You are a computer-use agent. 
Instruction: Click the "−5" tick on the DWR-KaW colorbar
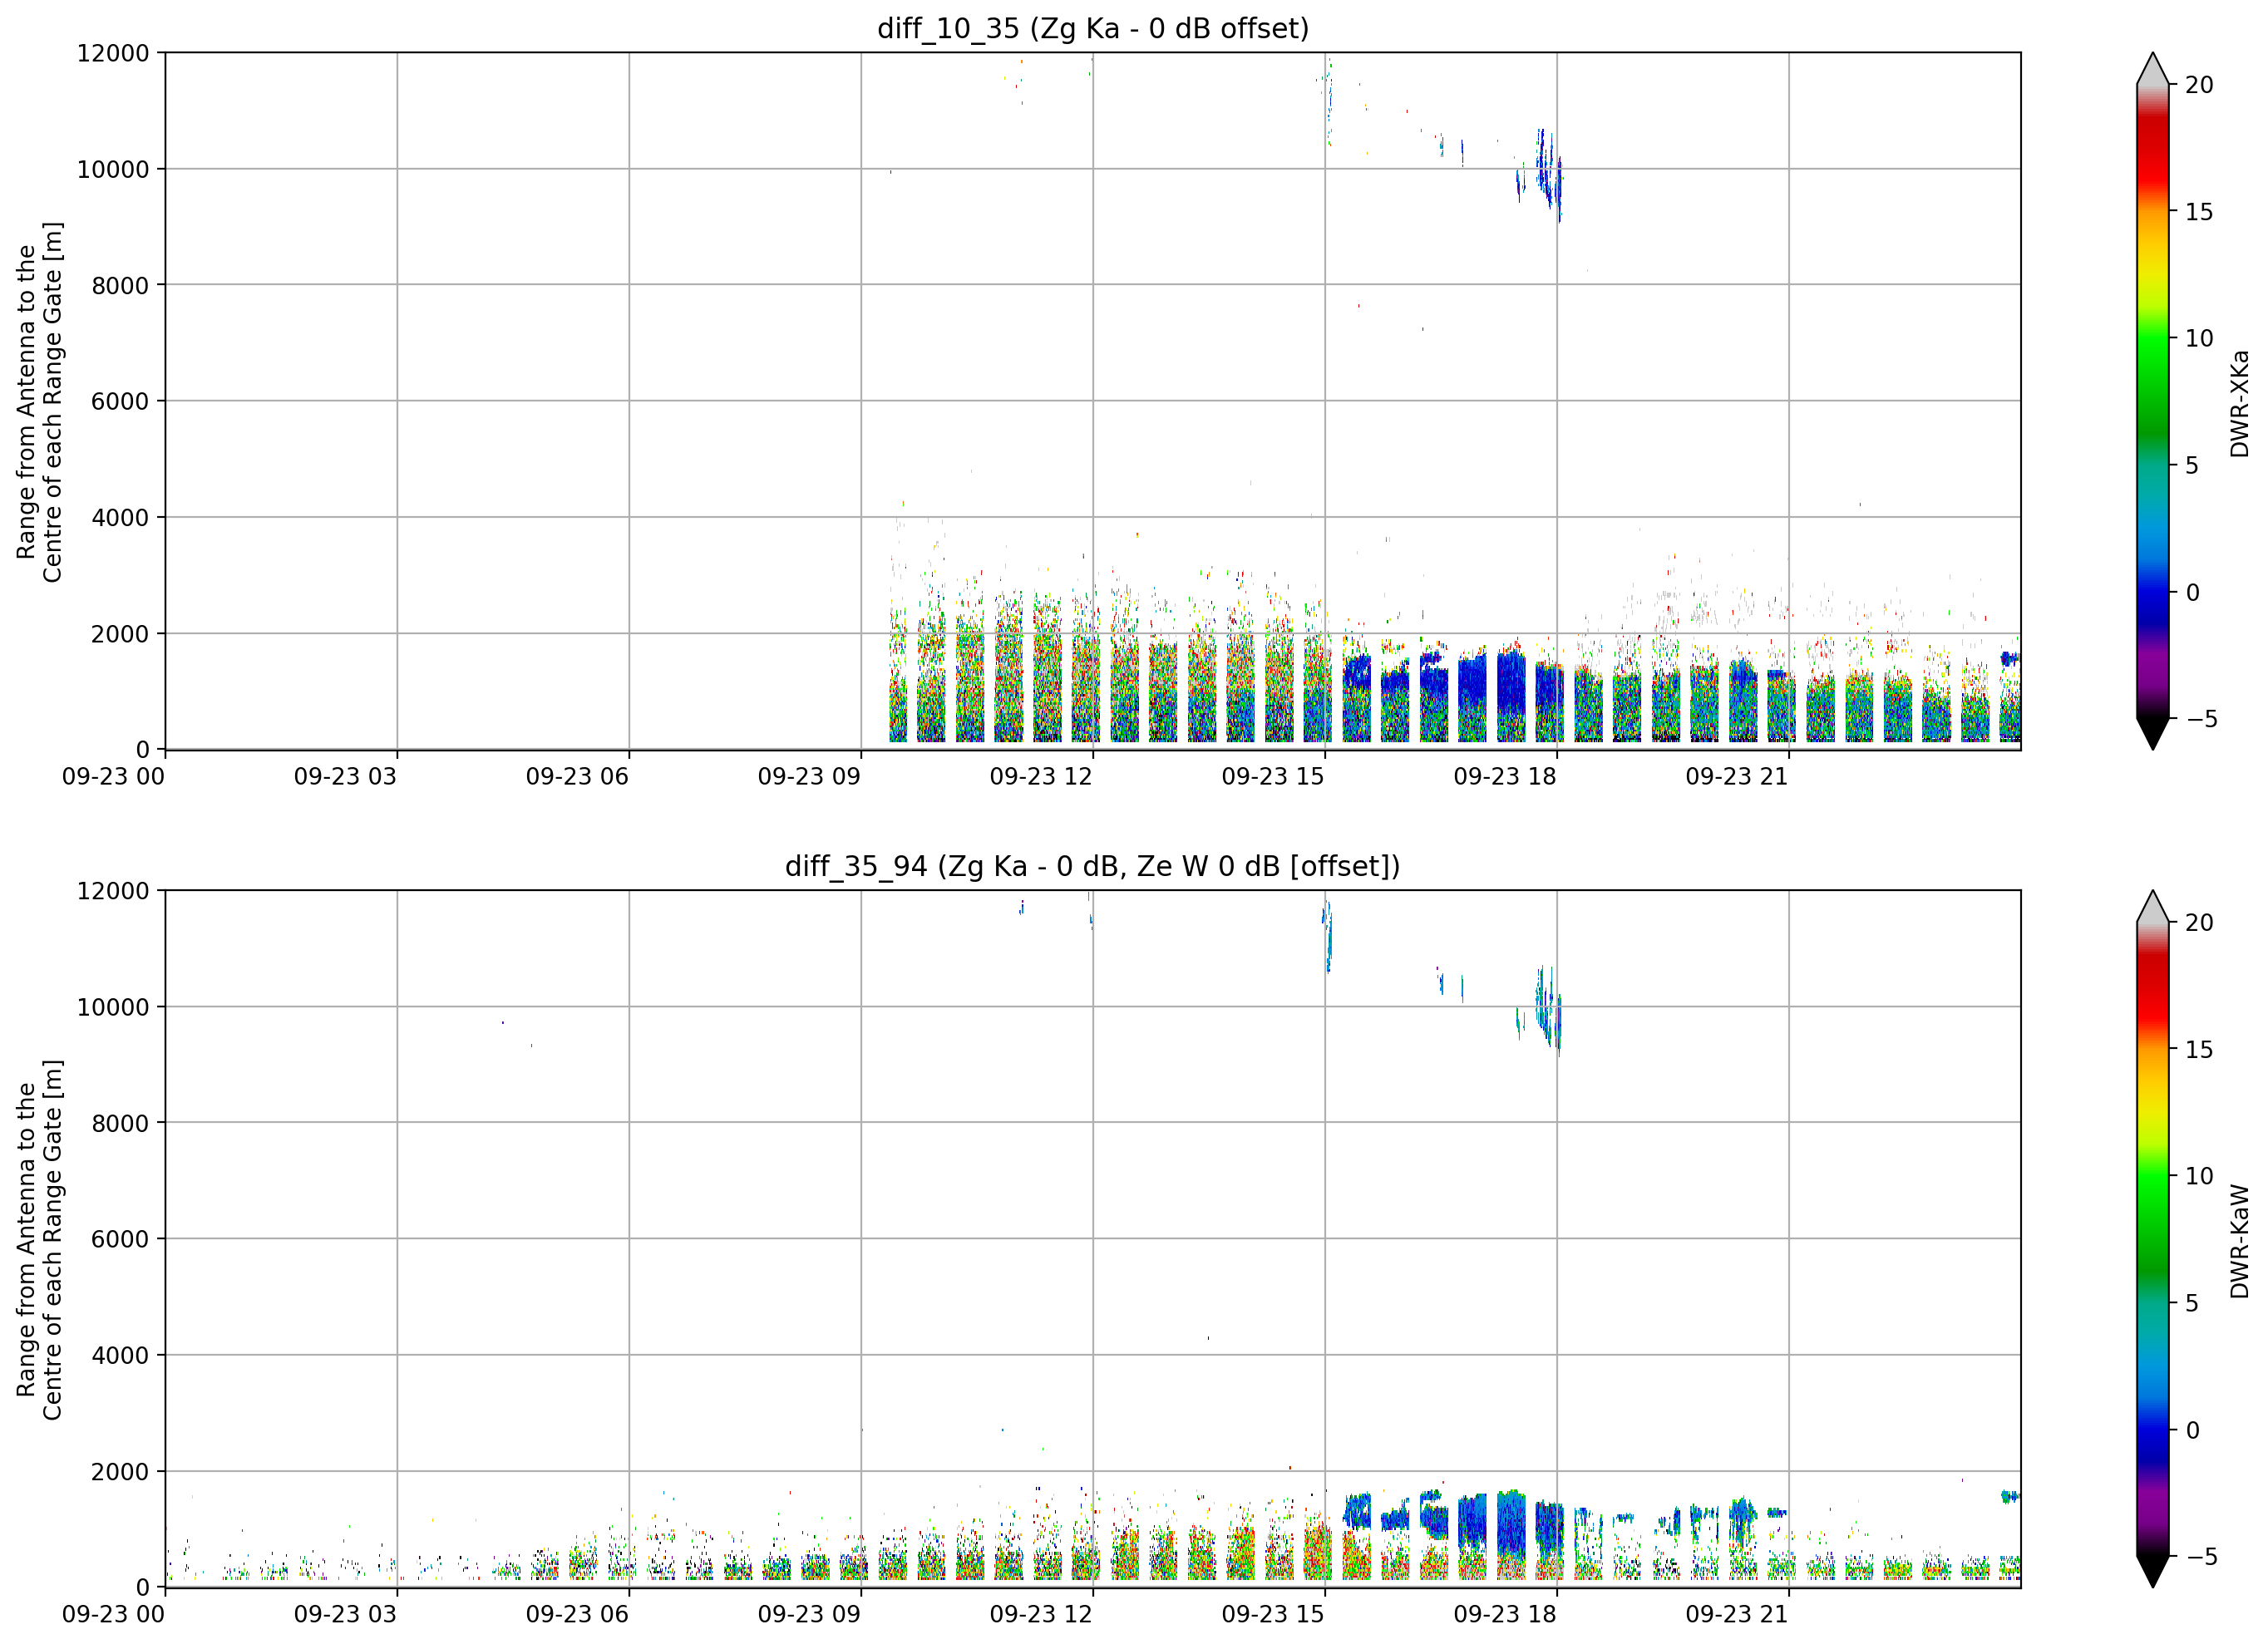2200,1556
